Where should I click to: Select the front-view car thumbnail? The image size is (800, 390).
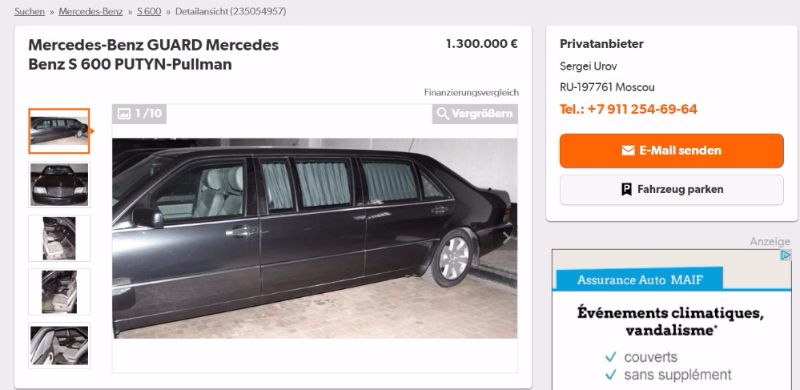[59, 185]
